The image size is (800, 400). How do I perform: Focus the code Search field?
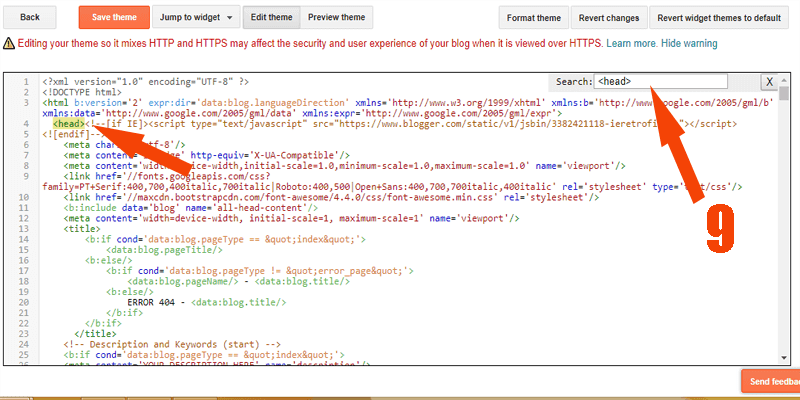click(661, 82)
